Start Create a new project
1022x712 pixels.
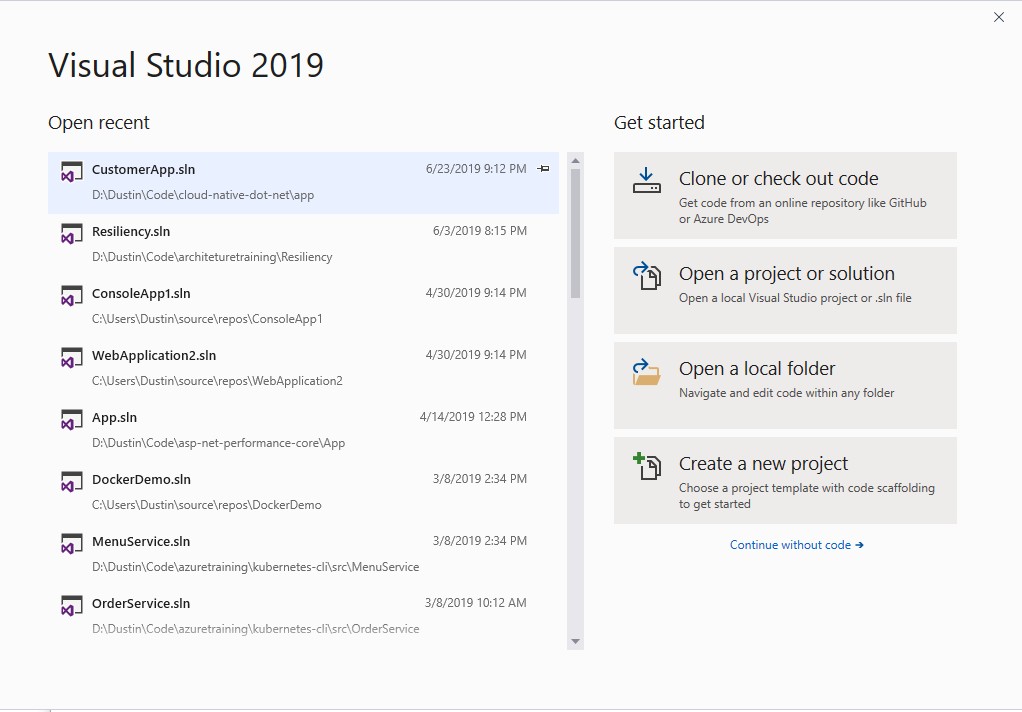[785, 481]
